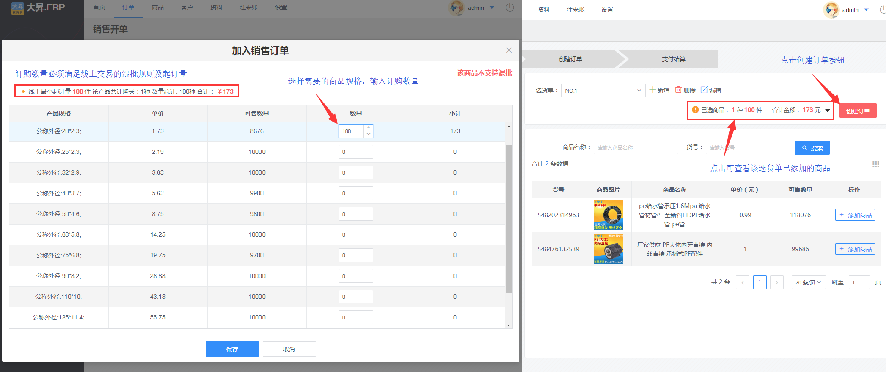Click the admin avatar in left window
This screenshot has width=886, height=373.
pyautogui.click(x=456, y=8)
